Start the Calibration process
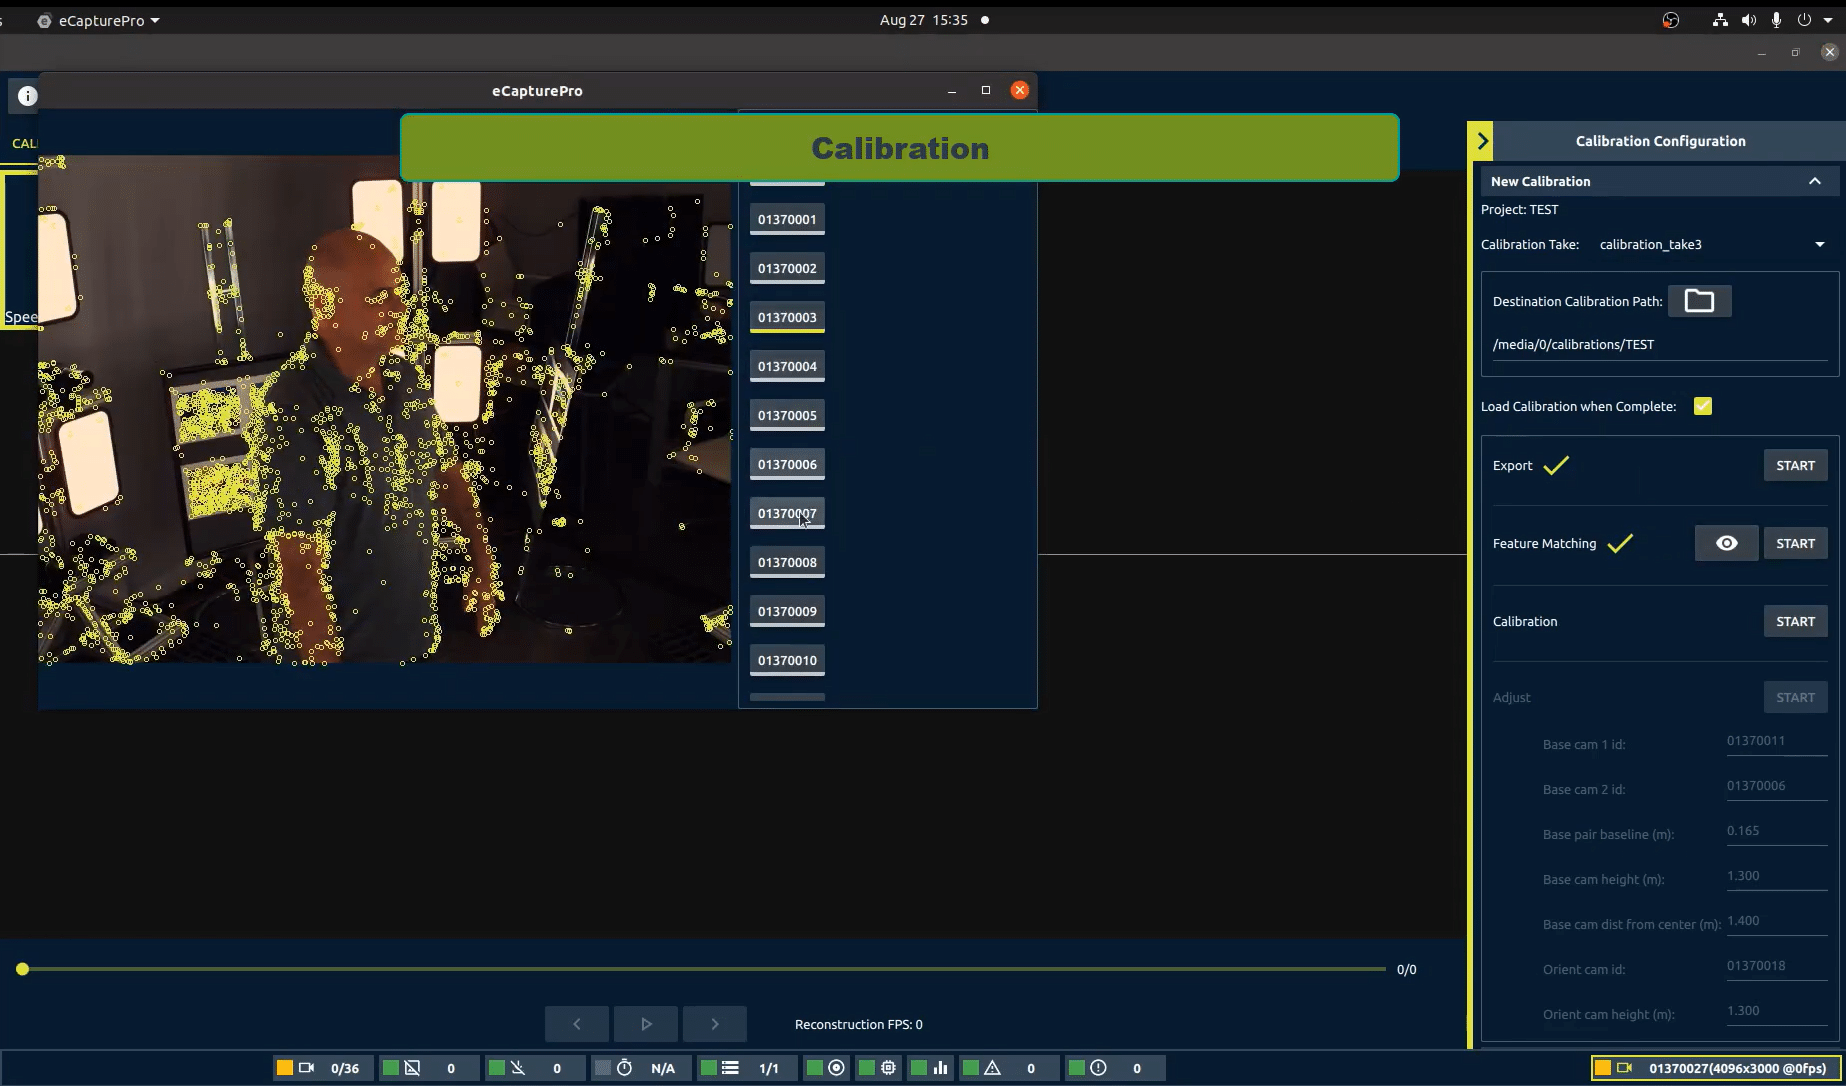1846x1086 pixels. 1795,621
